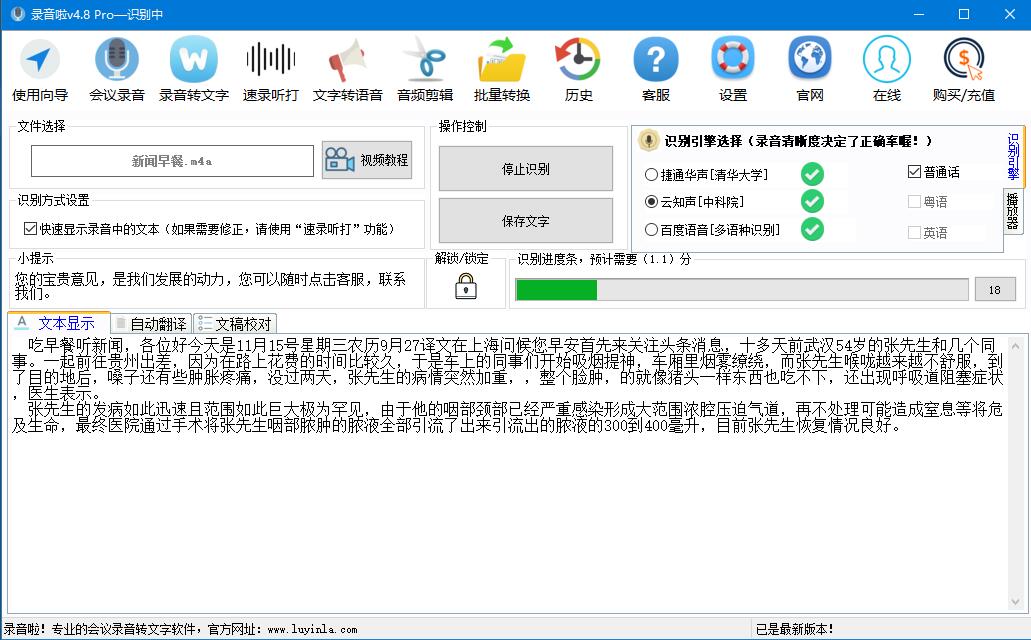The image size is (1031, 640).
Task: Open 购买/充值 dollar icon
Action: tap(964, 59)
